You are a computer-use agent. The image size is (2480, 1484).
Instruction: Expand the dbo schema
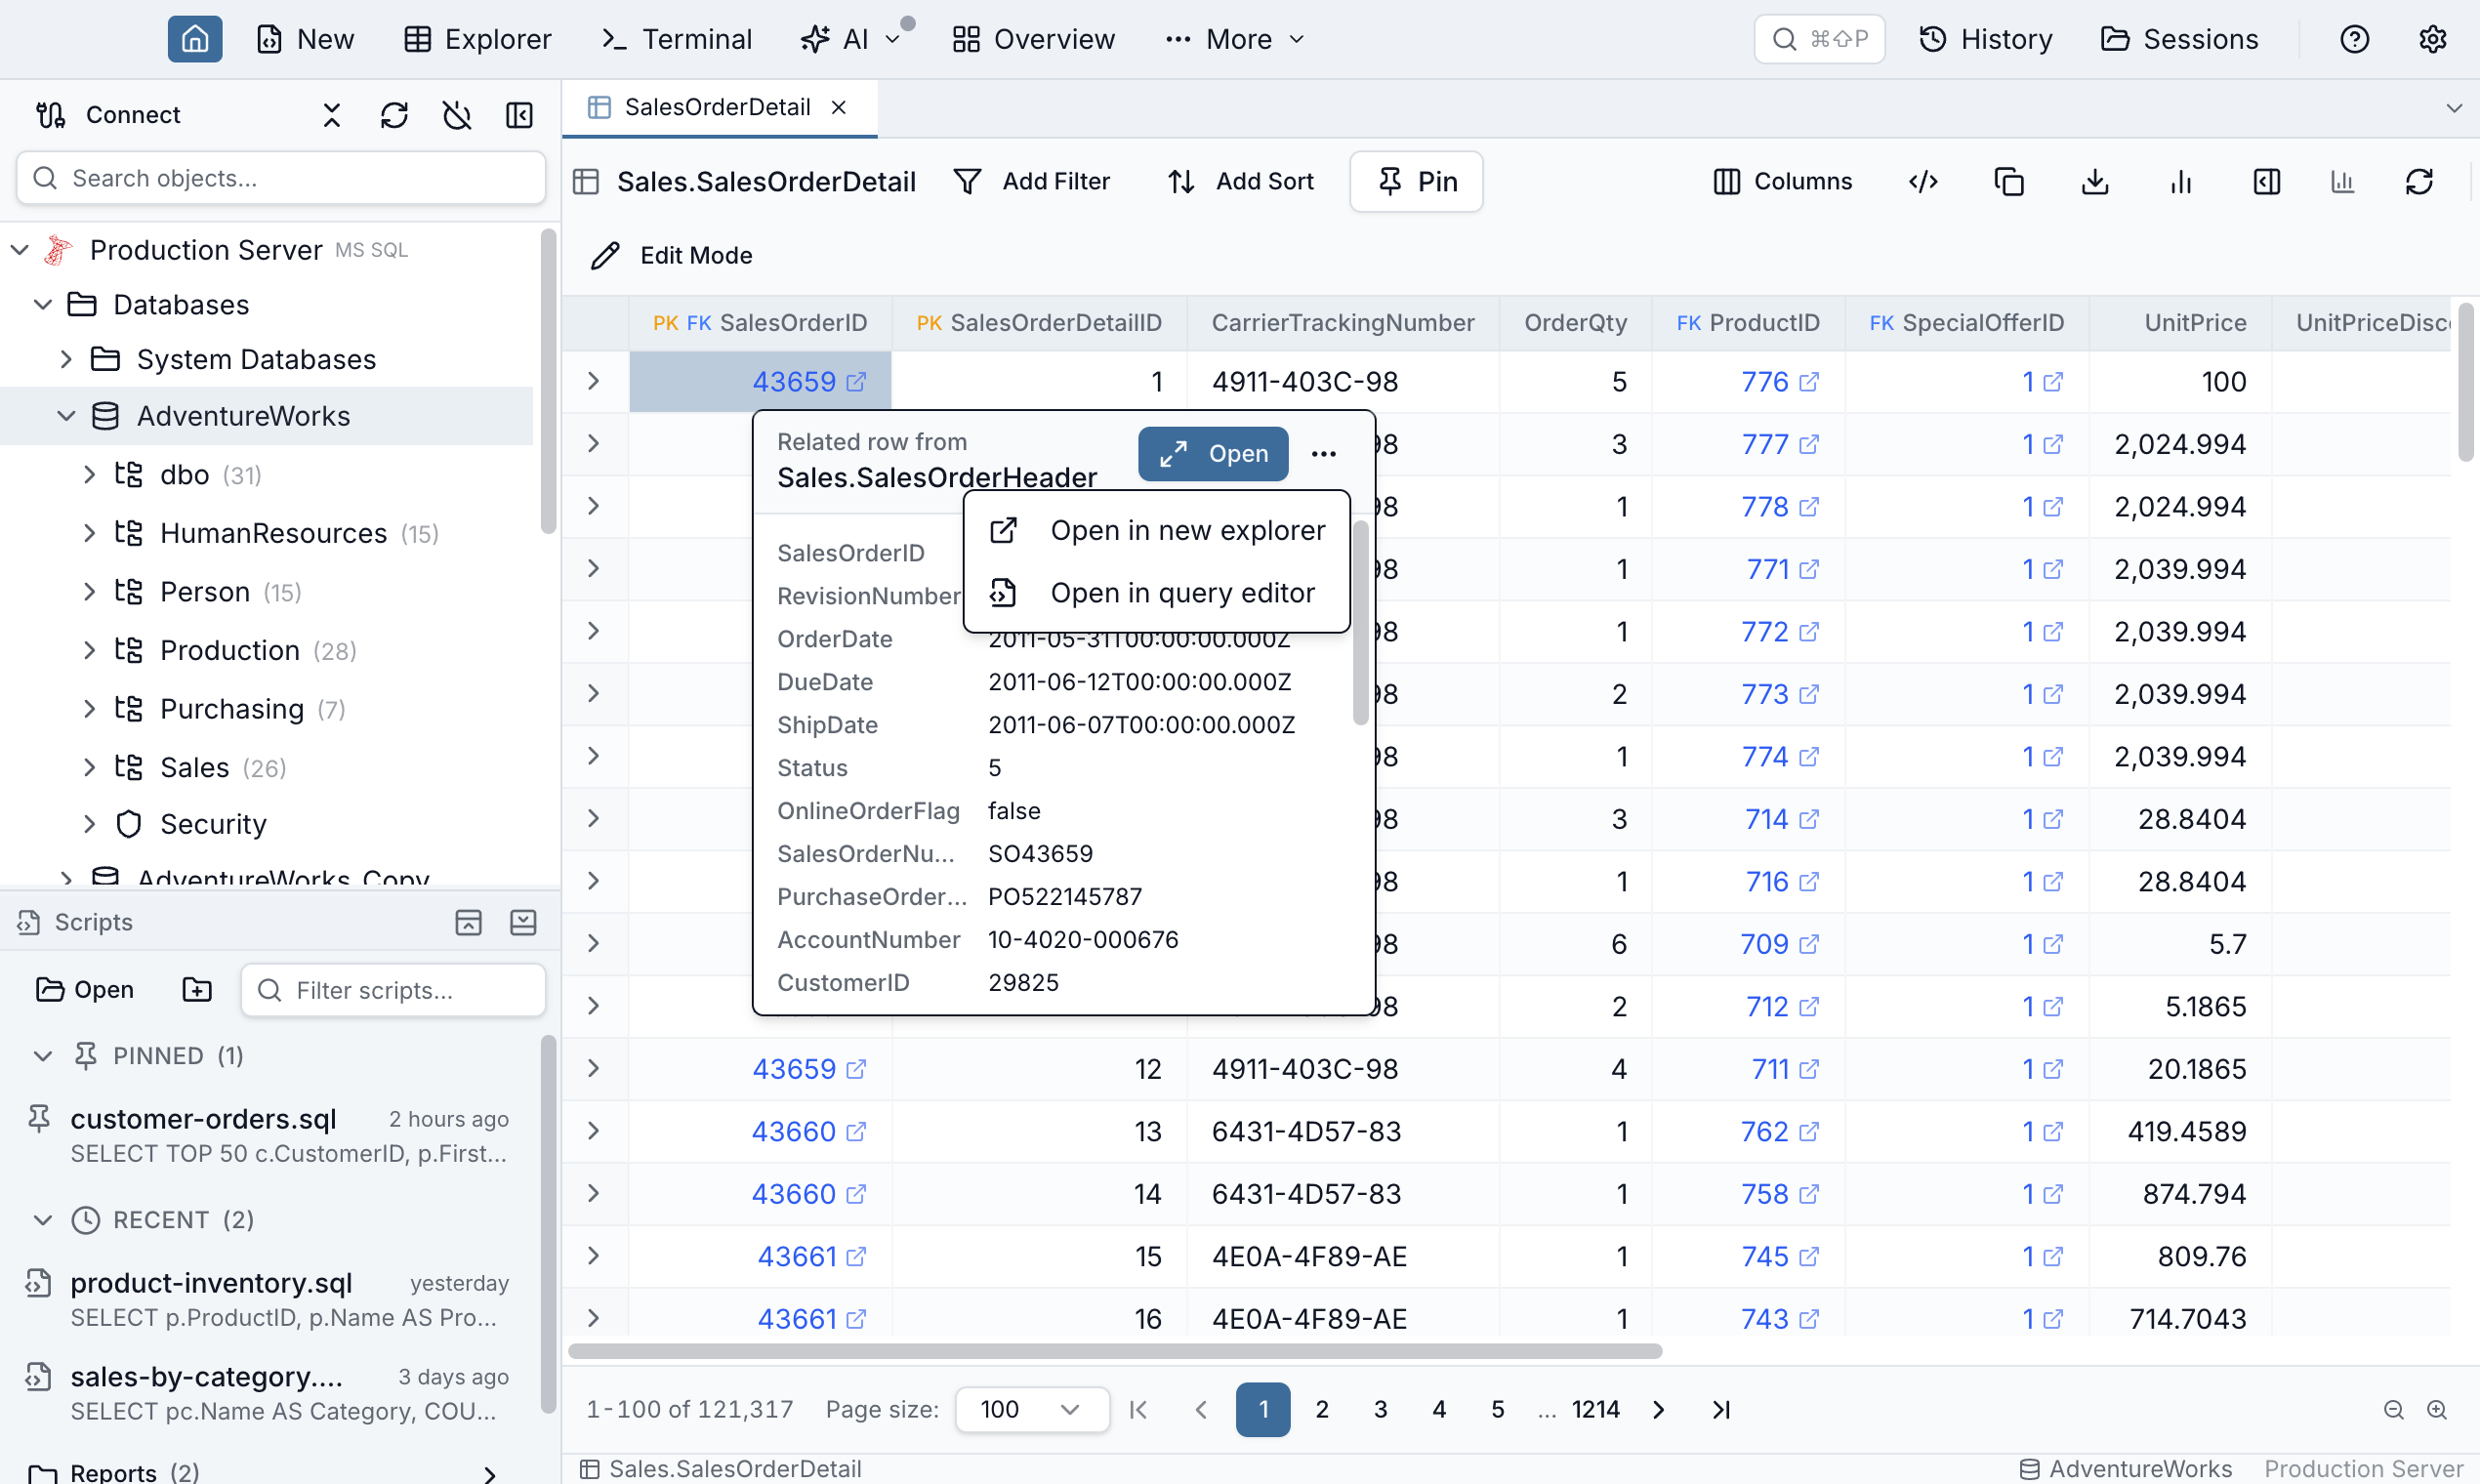89,475
